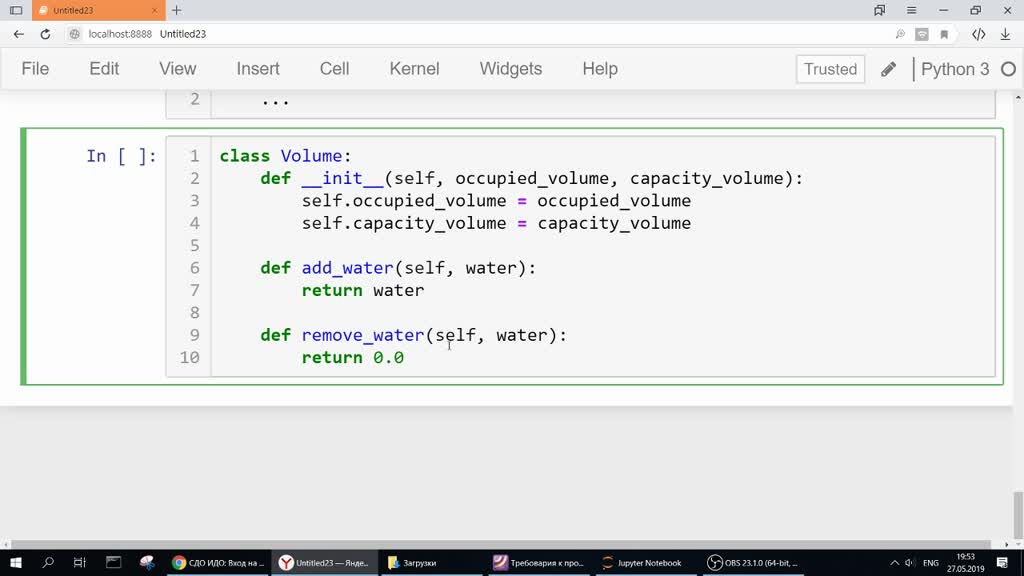Click the zoom magnifier icon in the address bar

click(x=900, y=34)
